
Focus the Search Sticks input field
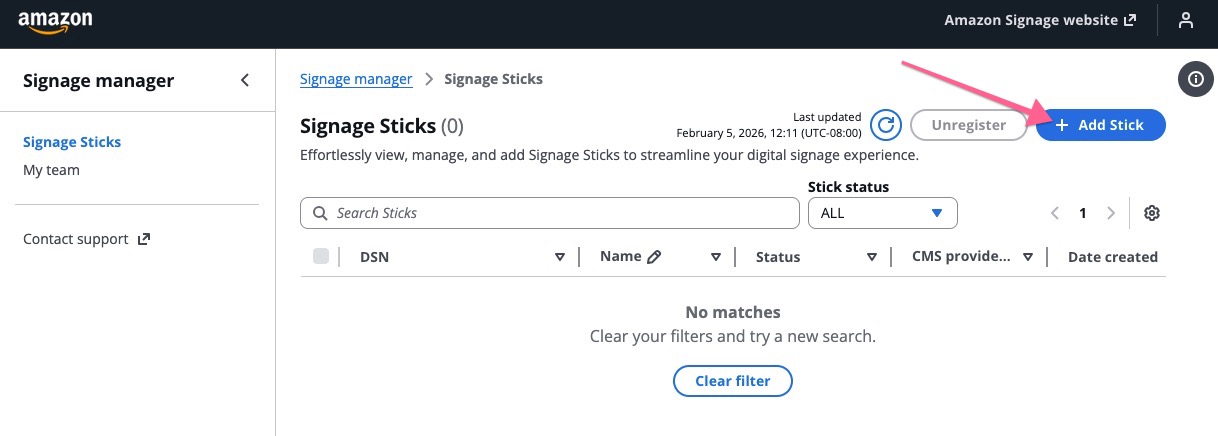[x=560, y=213]
